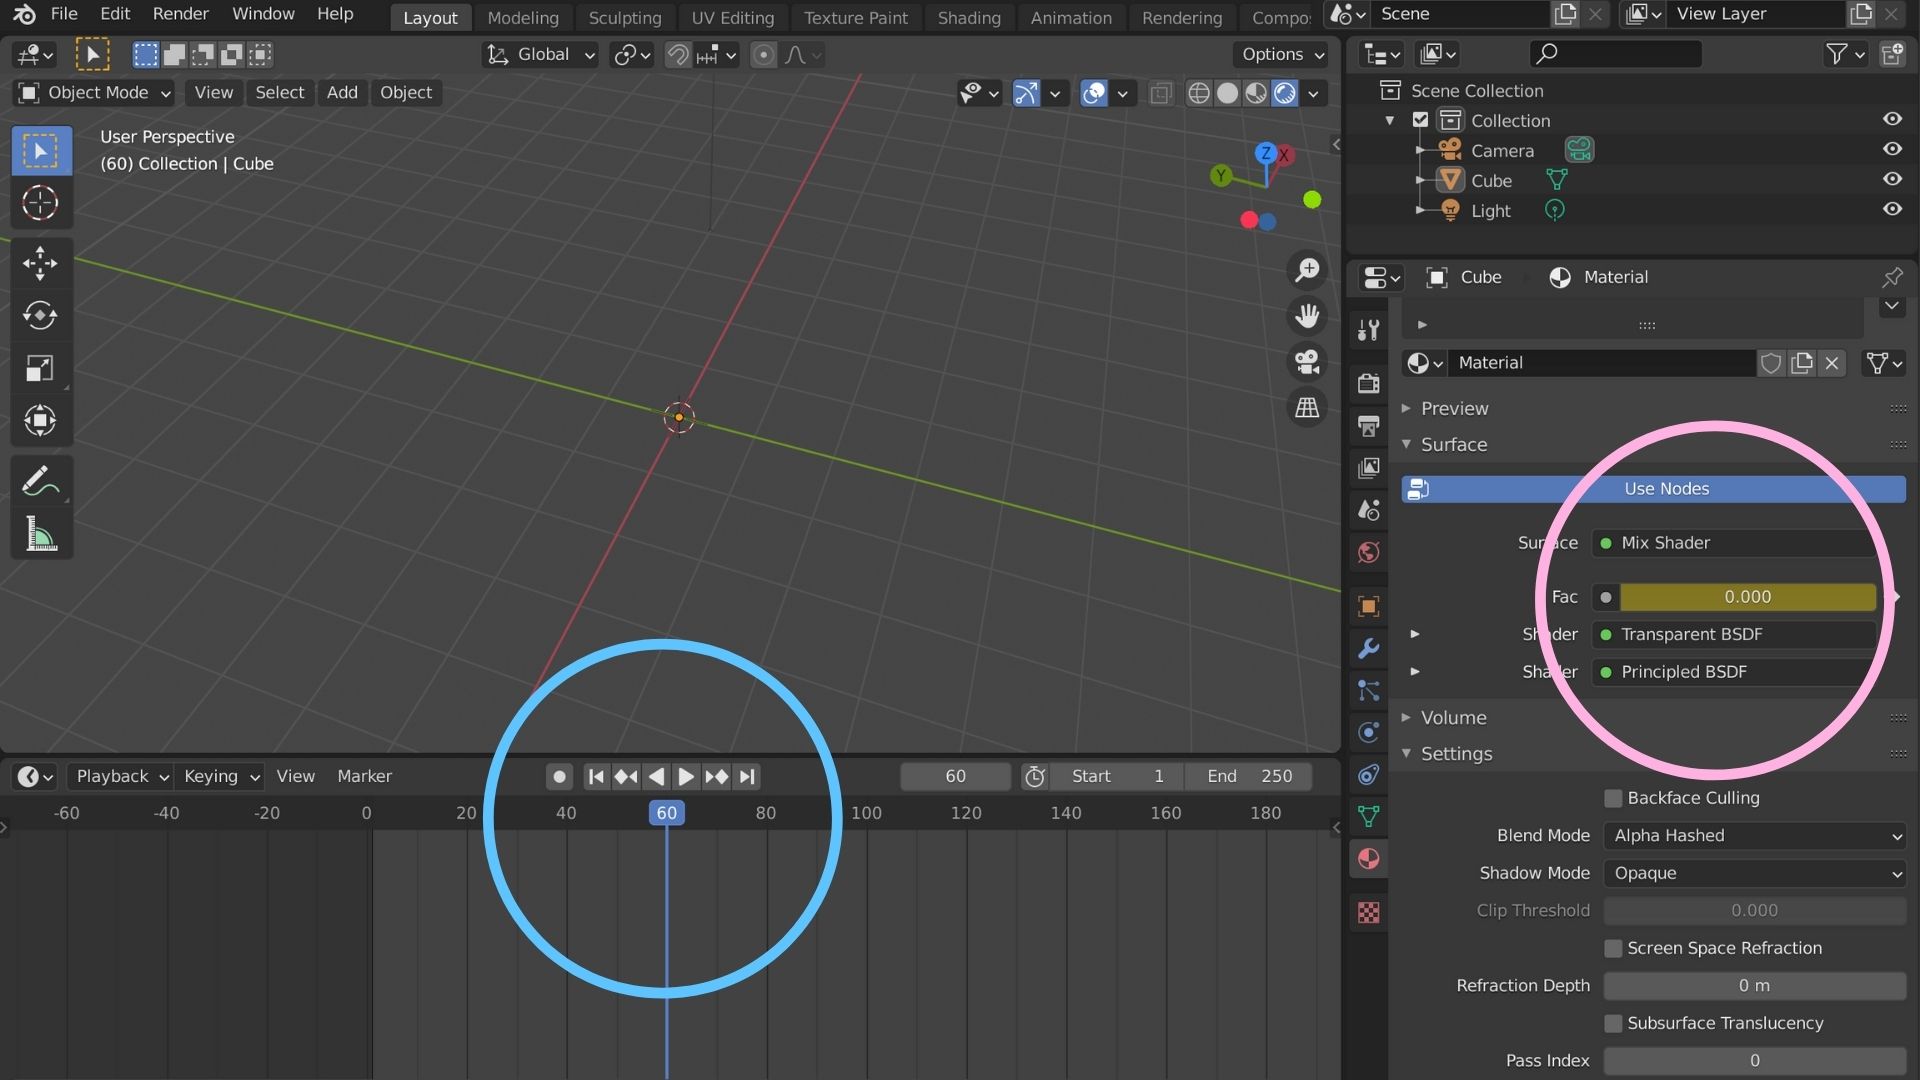
Task: Open the Physics Properties tab
Action: tap(1368, 731)
